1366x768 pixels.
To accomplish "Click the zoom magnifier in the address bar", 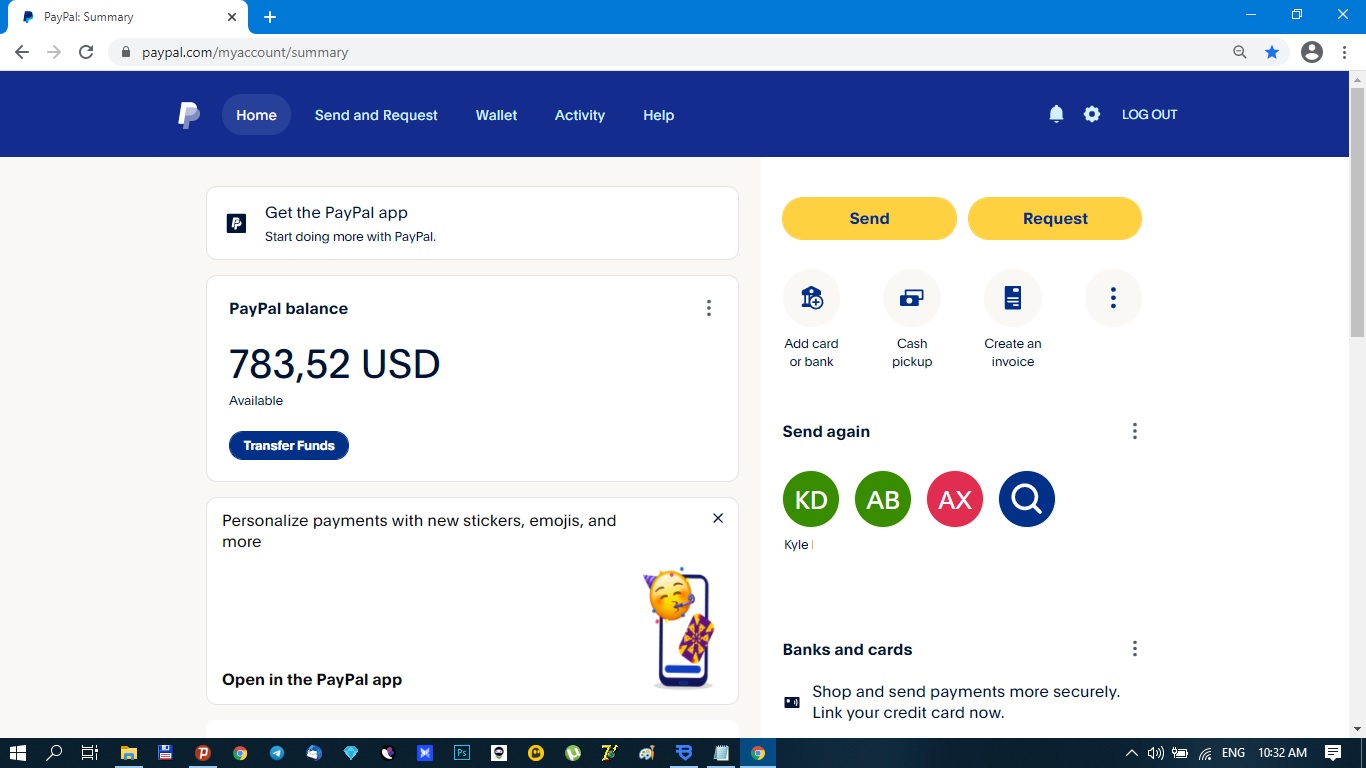I will click(x=1240, y=52).
